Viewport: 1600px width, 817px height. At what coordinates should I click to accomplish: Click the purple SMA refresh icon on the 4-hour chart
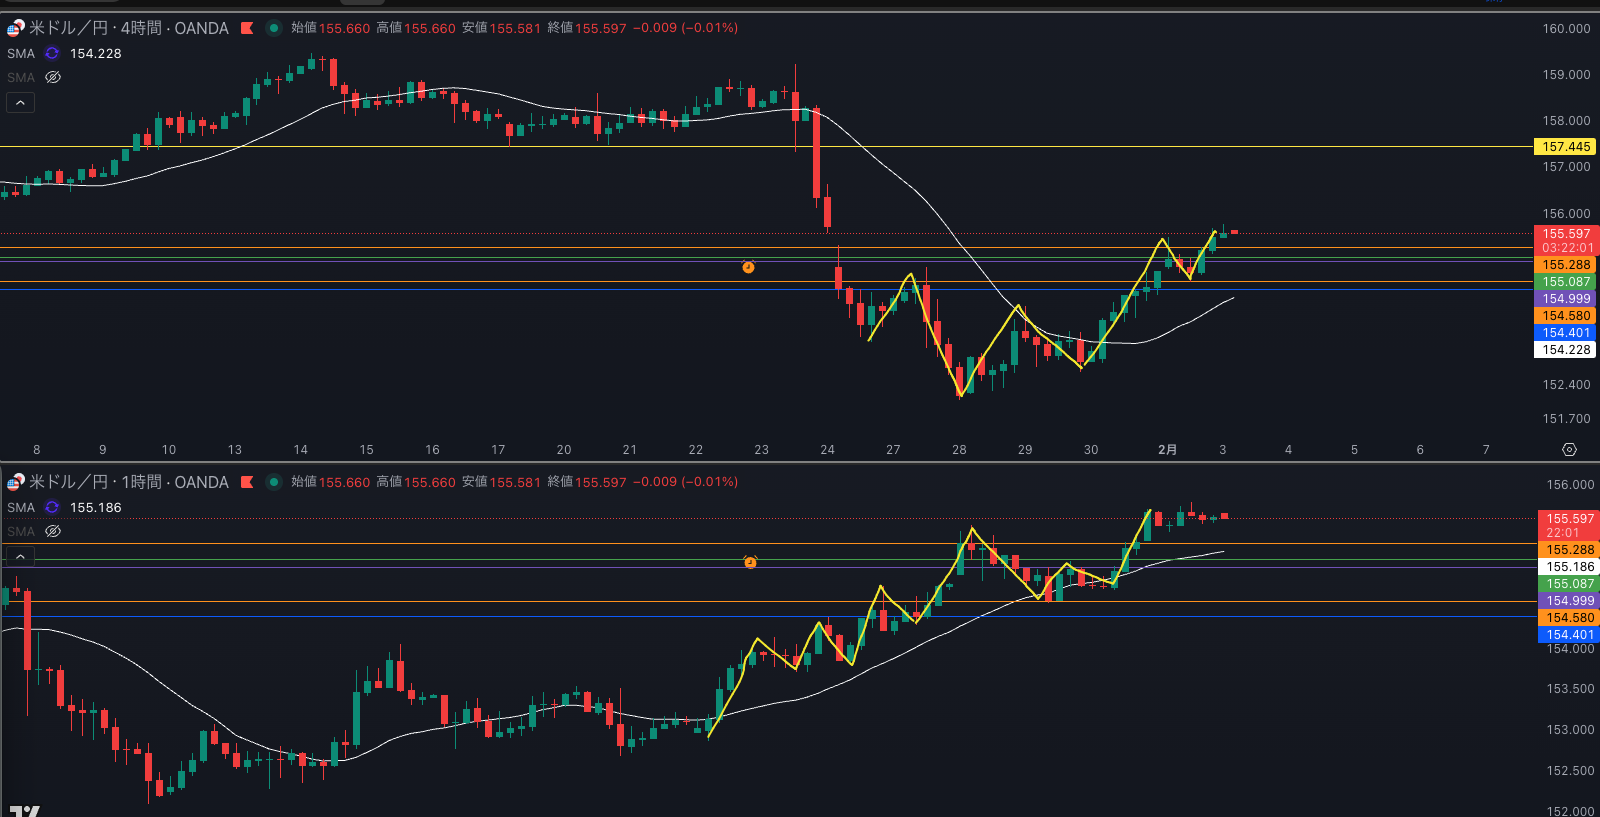52,54
